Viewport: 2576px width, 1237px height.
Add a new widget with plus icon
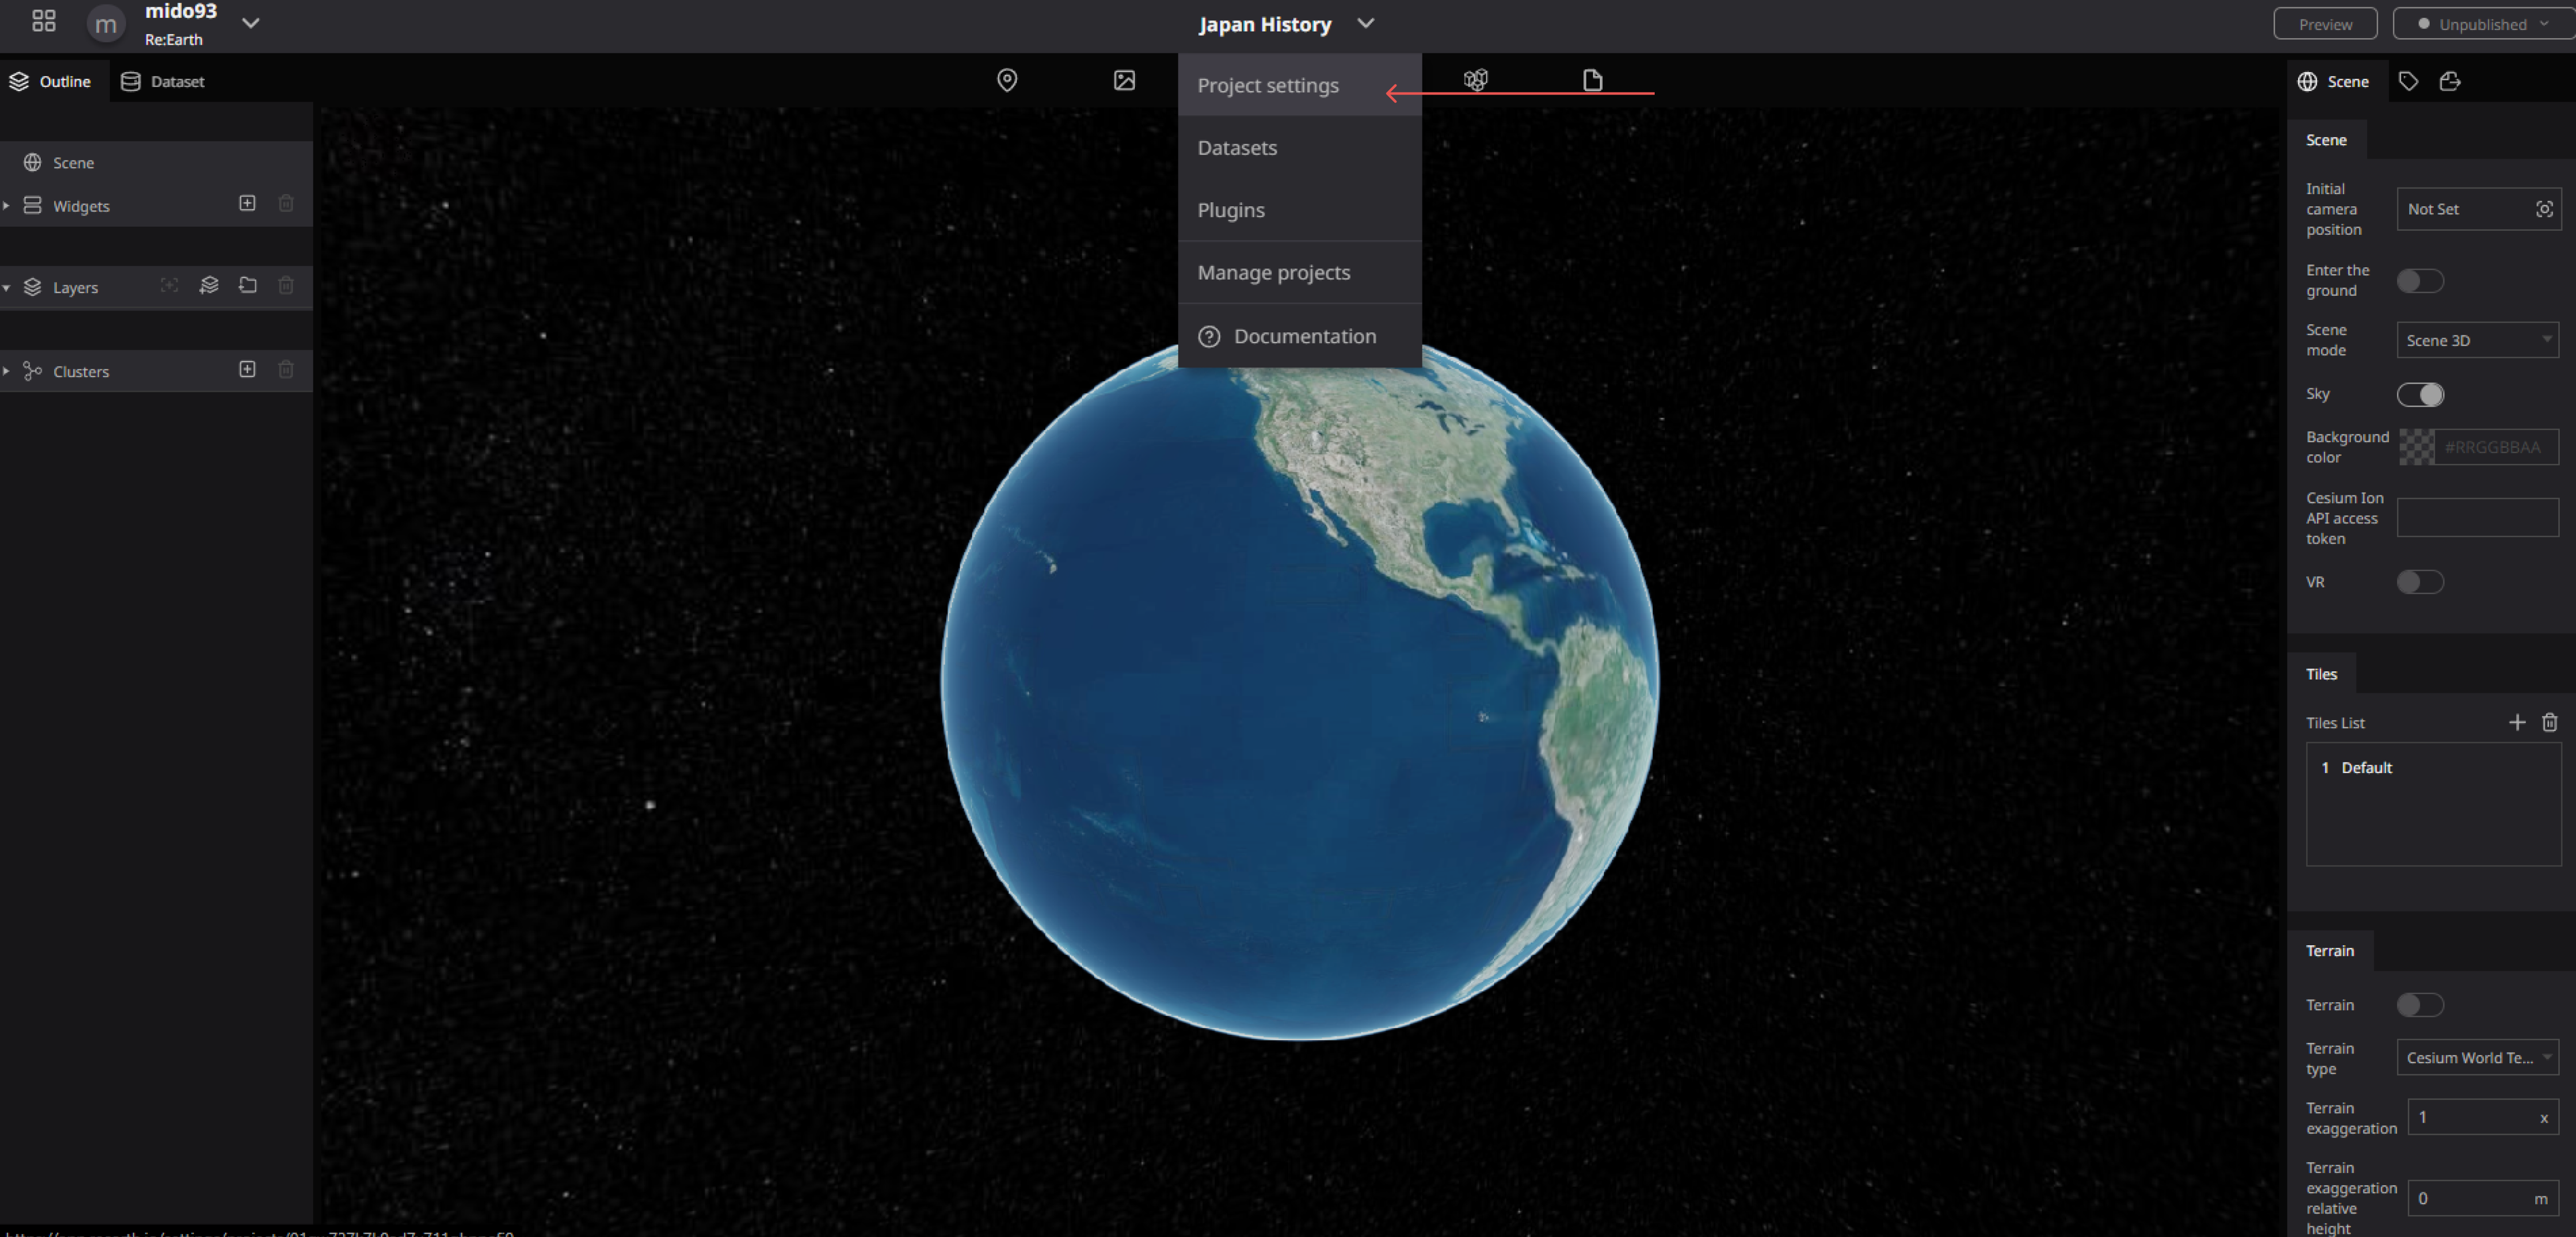(x=247, y=203)
